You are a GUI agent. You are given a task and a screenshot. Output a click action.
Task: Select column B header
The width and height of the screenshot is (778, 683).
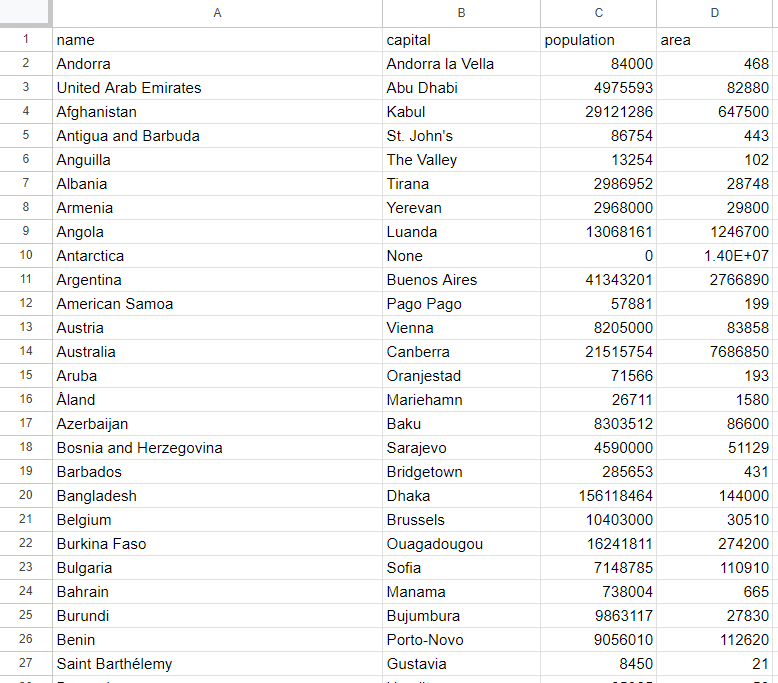tap(461, 13)
